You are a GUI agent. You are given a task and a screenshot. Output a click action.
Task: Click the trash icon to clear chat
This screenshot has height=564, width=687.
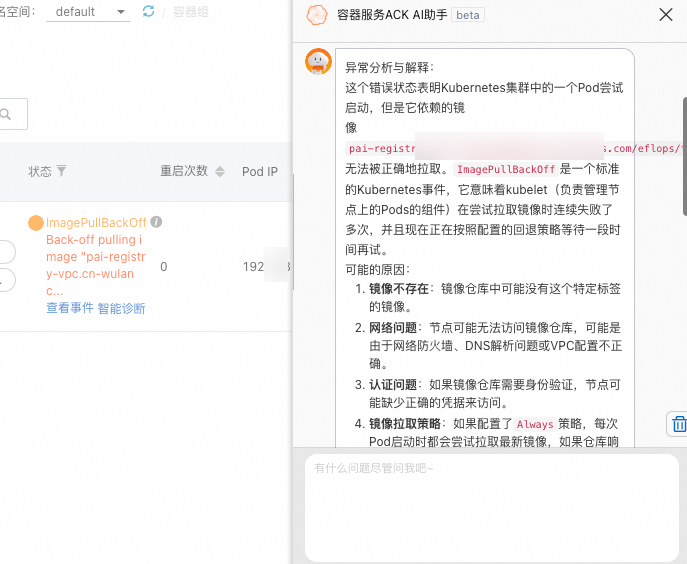679,424
